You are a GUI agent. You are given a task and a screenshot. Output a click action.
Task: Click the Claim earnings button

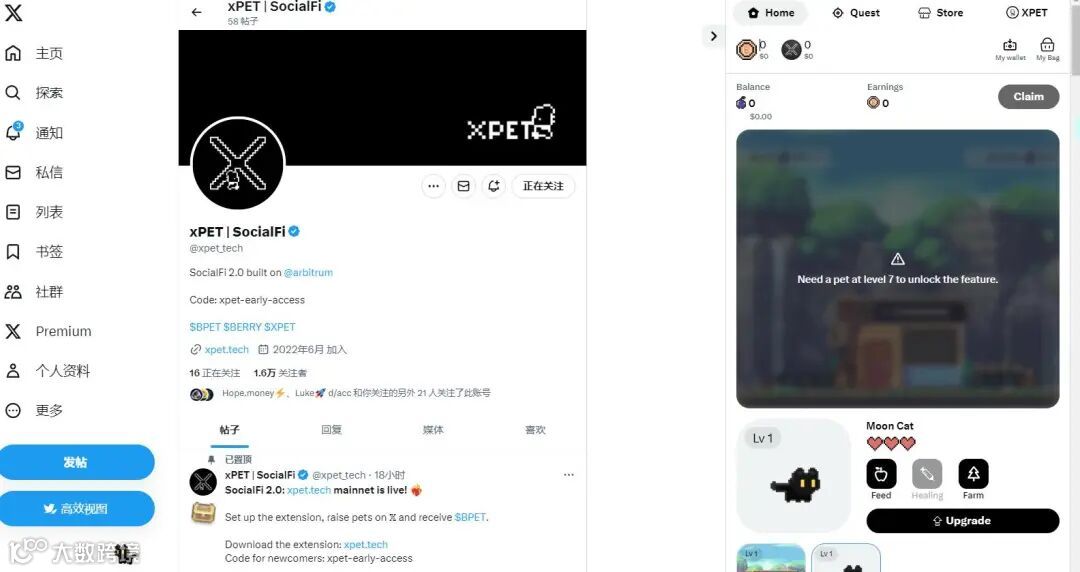pyautogui.click(x=1028, y=96)
